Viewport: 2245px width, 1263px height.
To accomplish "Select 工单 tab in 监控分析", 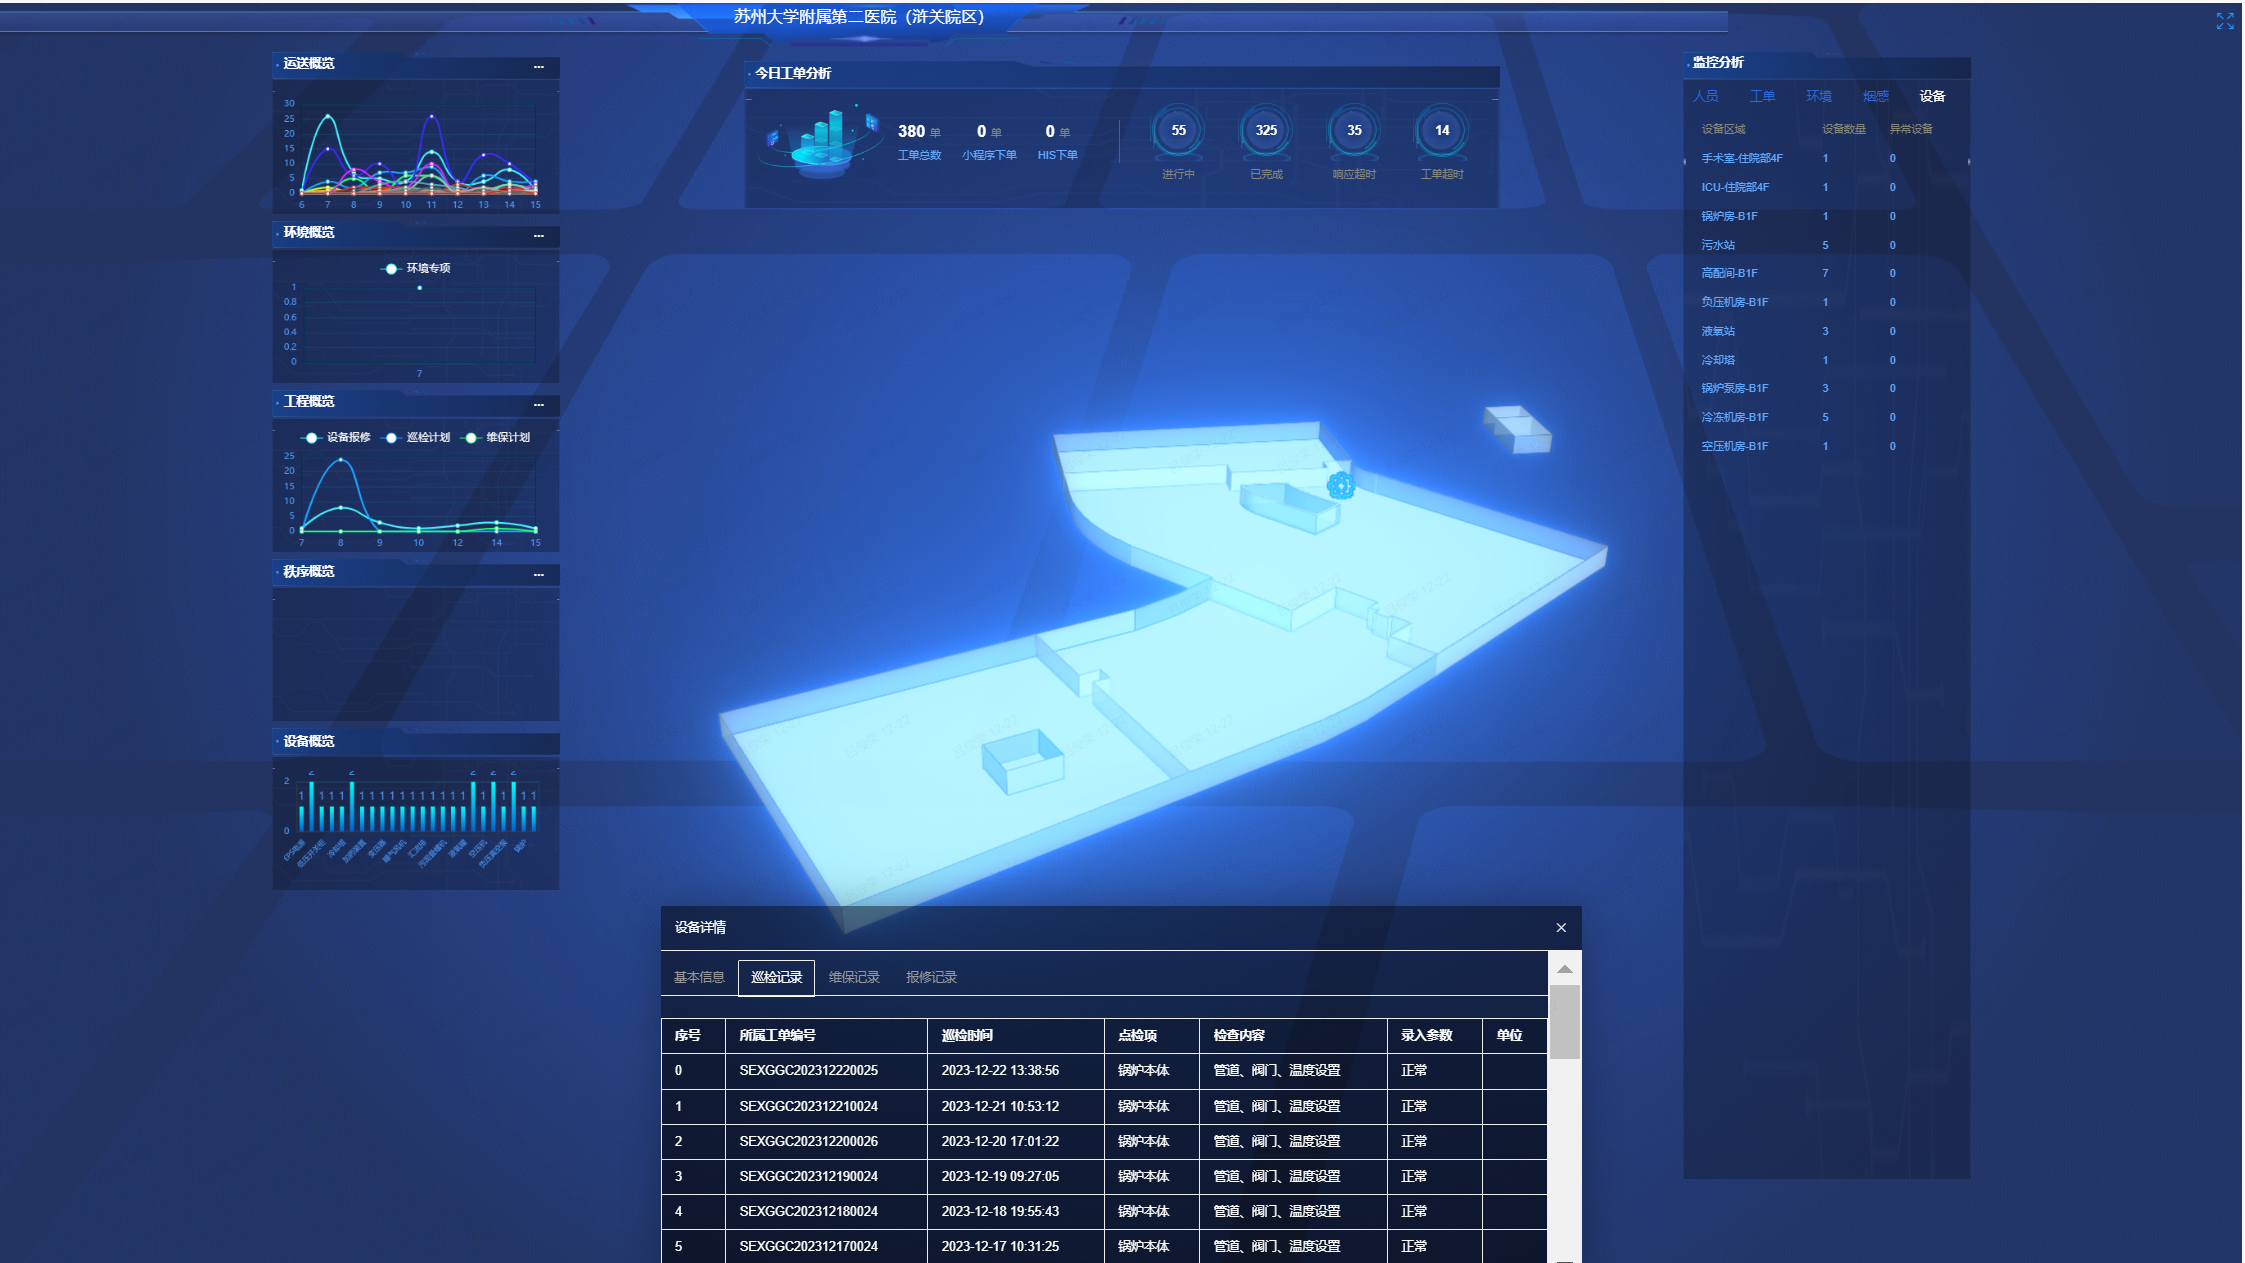I will point(1762,97).
